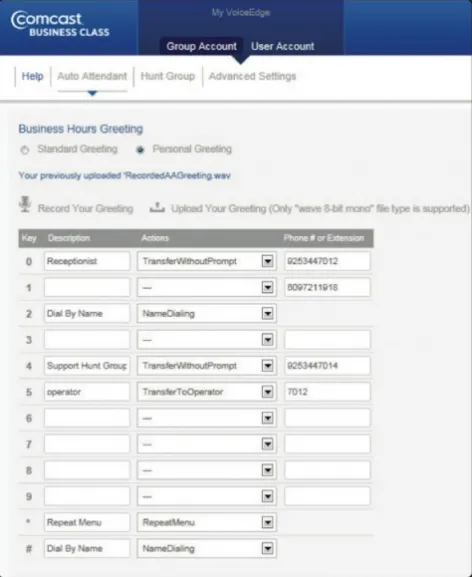
Task: Click the empty description field for key 6
Action: [x=87, y=418]
